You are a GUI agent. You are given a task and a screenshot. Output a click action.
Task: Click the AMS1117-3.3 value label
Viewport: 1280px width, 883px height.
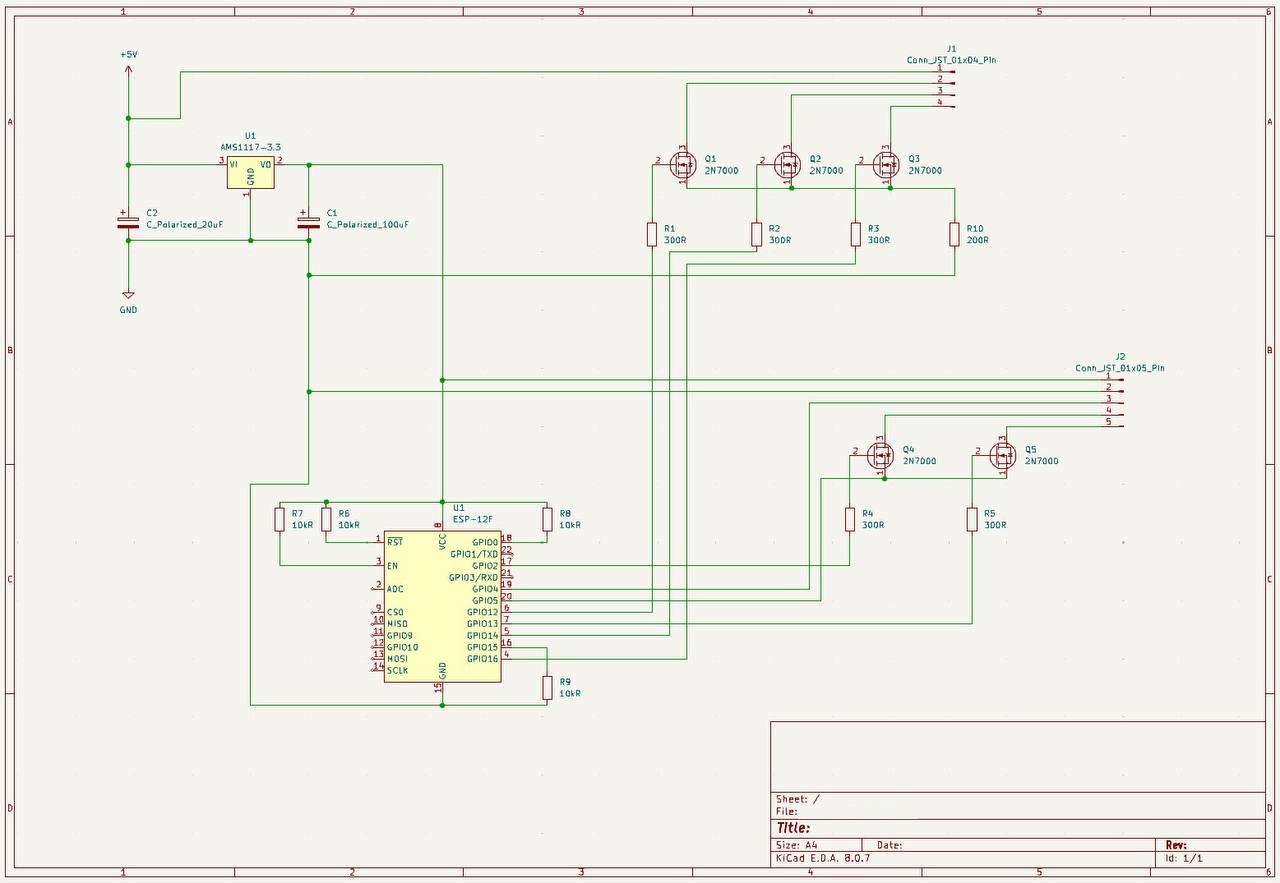coord(250,147)
